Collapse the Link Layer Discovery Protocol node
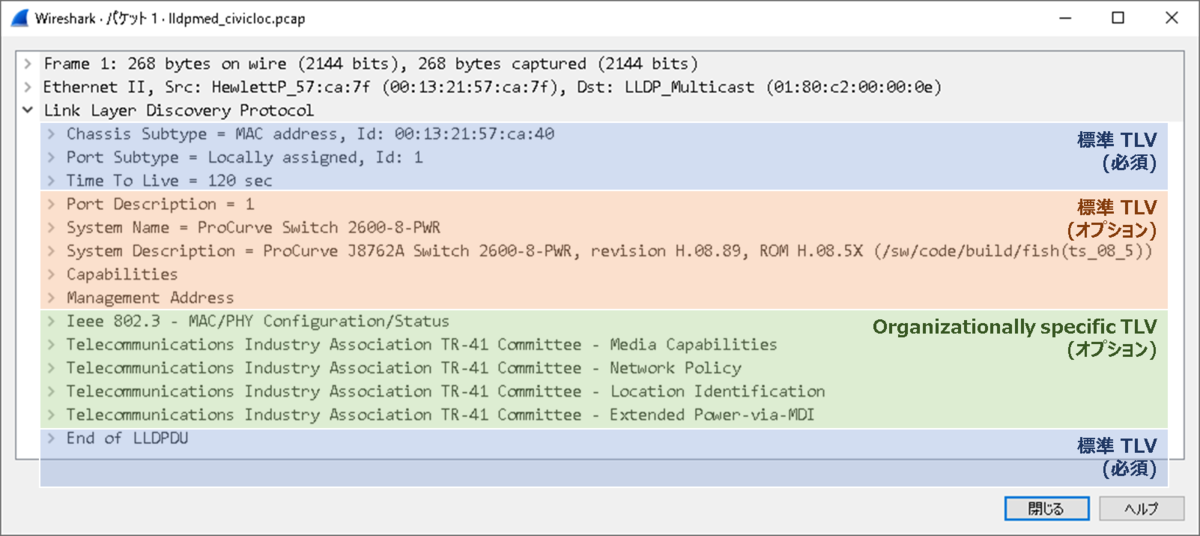This screenshot has height=536, width=1200. click(28, 110)
